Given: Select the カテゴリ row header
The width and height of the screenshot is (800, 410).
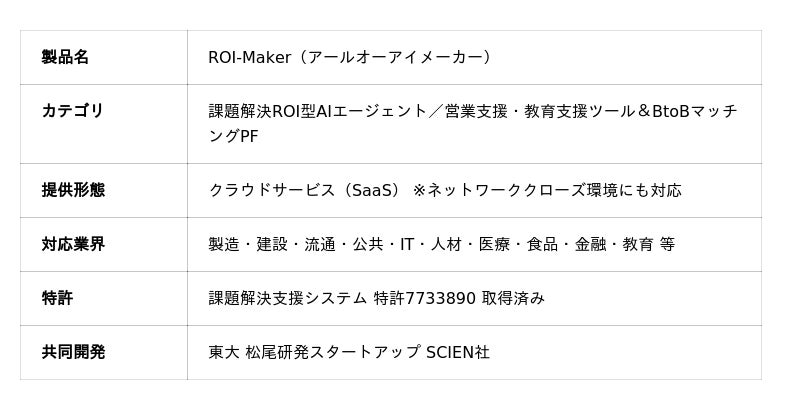Looking at the screenshot, I should pos(72,111).
